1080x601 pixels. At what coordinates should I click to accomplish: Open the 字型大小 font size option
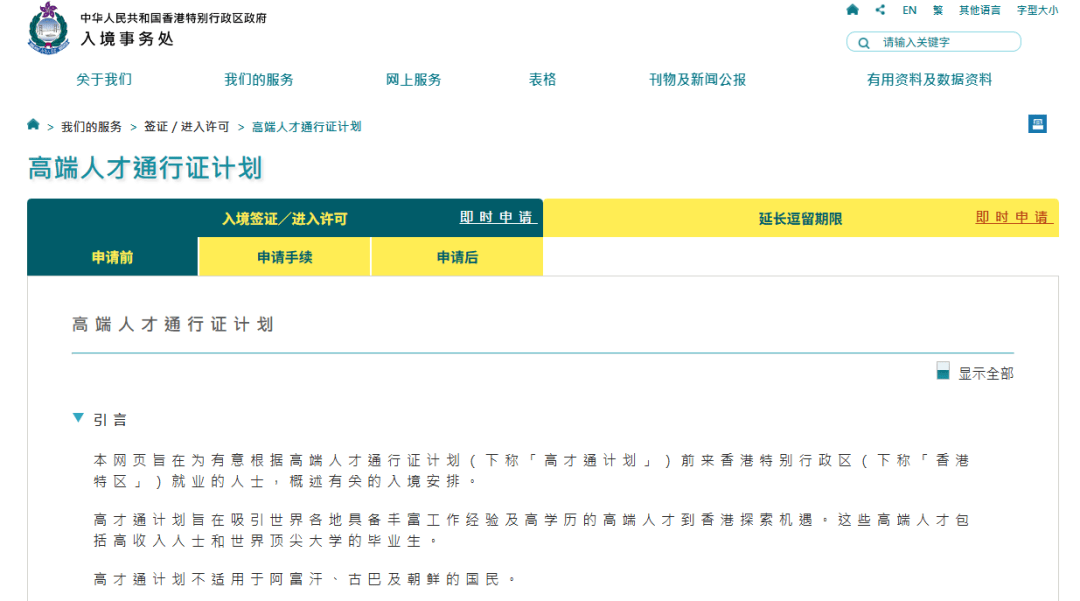coord(1037,10)
